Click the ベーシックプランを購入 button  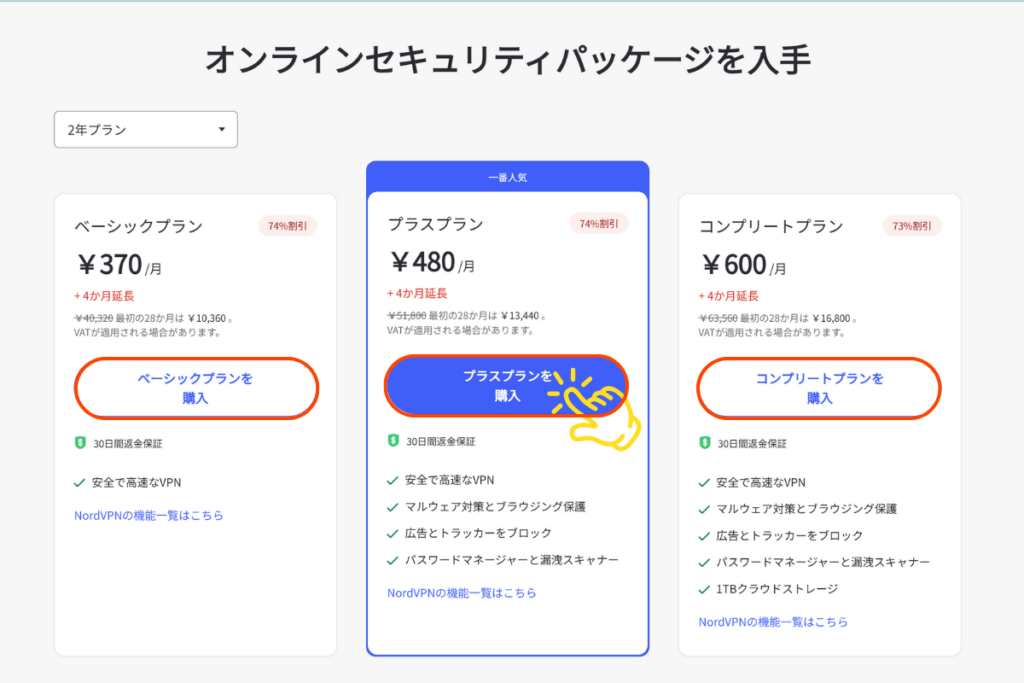[196, 388]
